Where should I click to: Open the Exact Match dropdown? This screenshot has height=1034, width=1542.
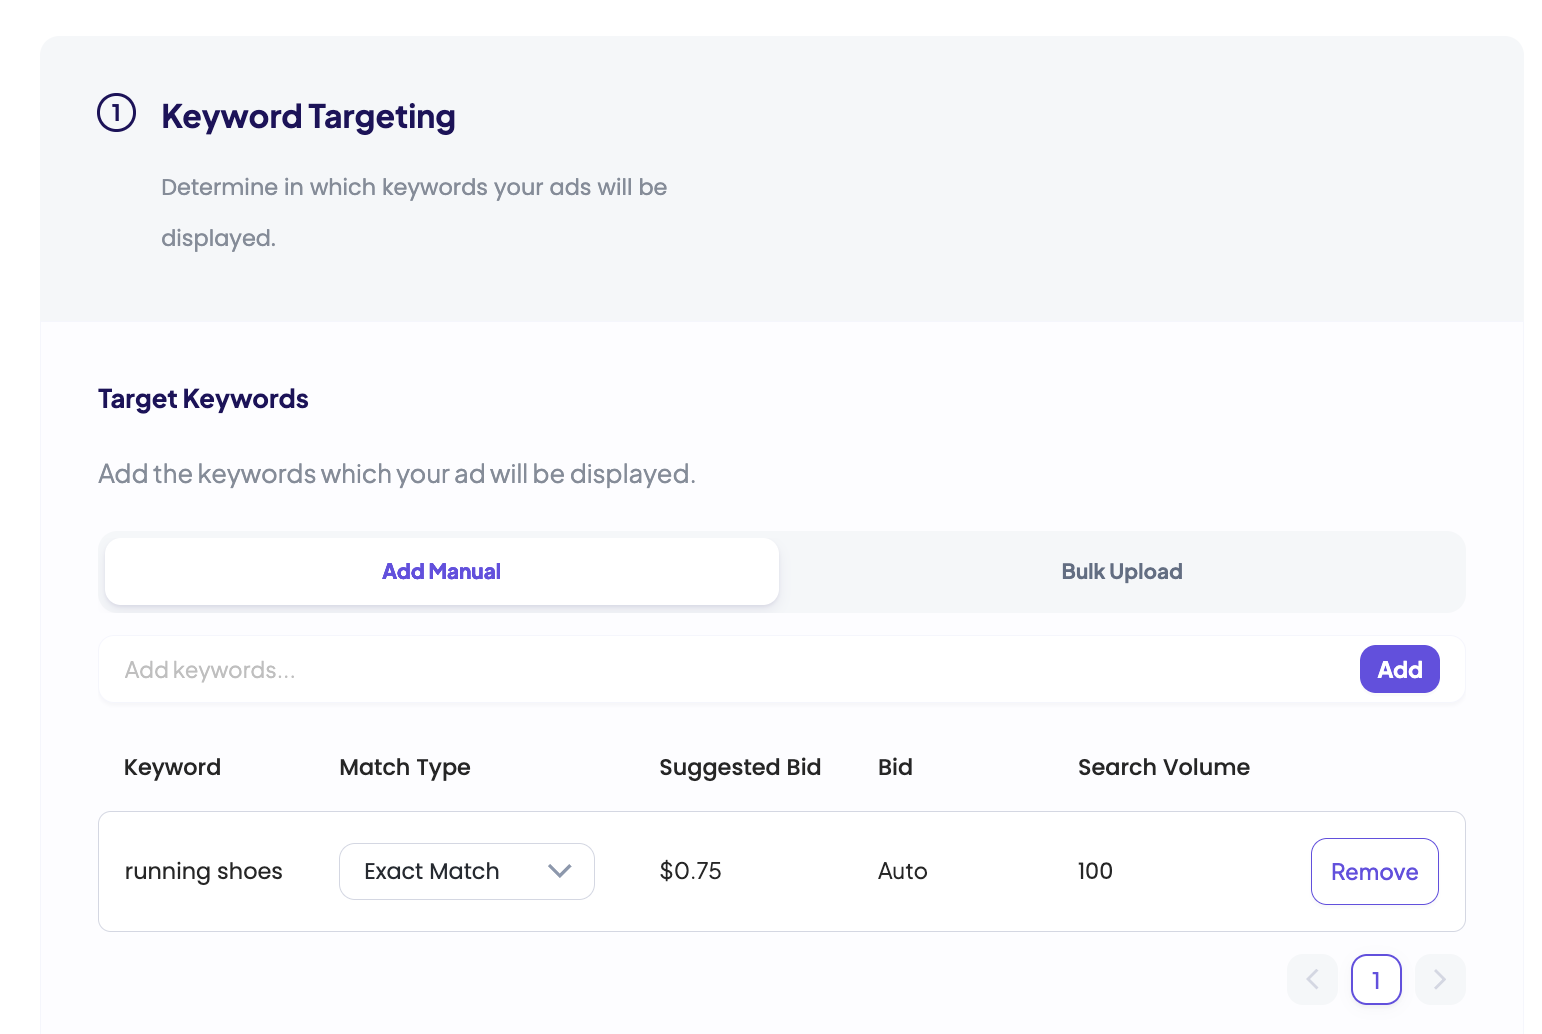[466, 871]
